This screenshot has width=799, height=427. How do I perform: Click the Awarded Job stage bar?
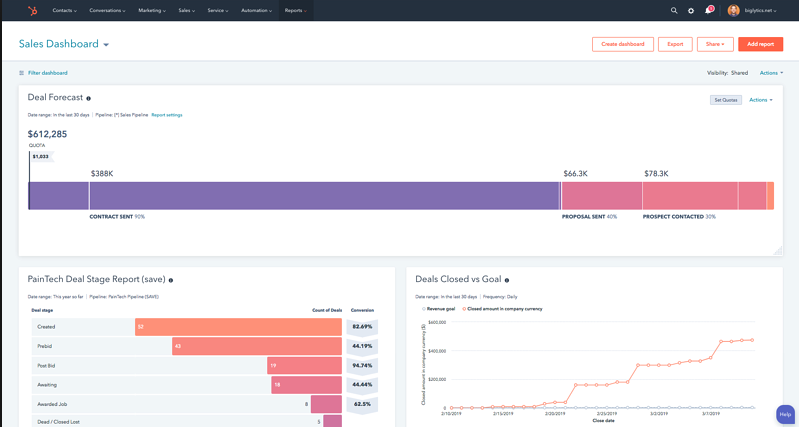tap(326, 404)
